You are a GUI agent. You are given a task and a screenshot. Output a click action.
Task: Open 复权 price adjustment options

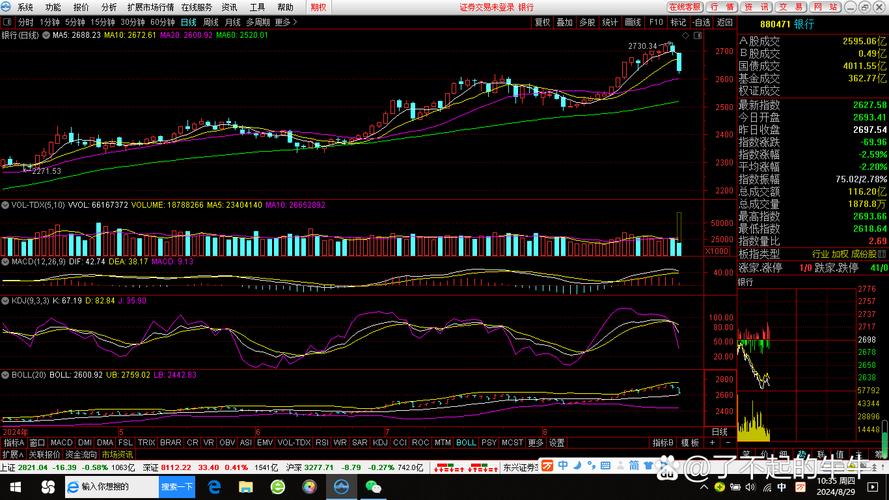[542, 21]
